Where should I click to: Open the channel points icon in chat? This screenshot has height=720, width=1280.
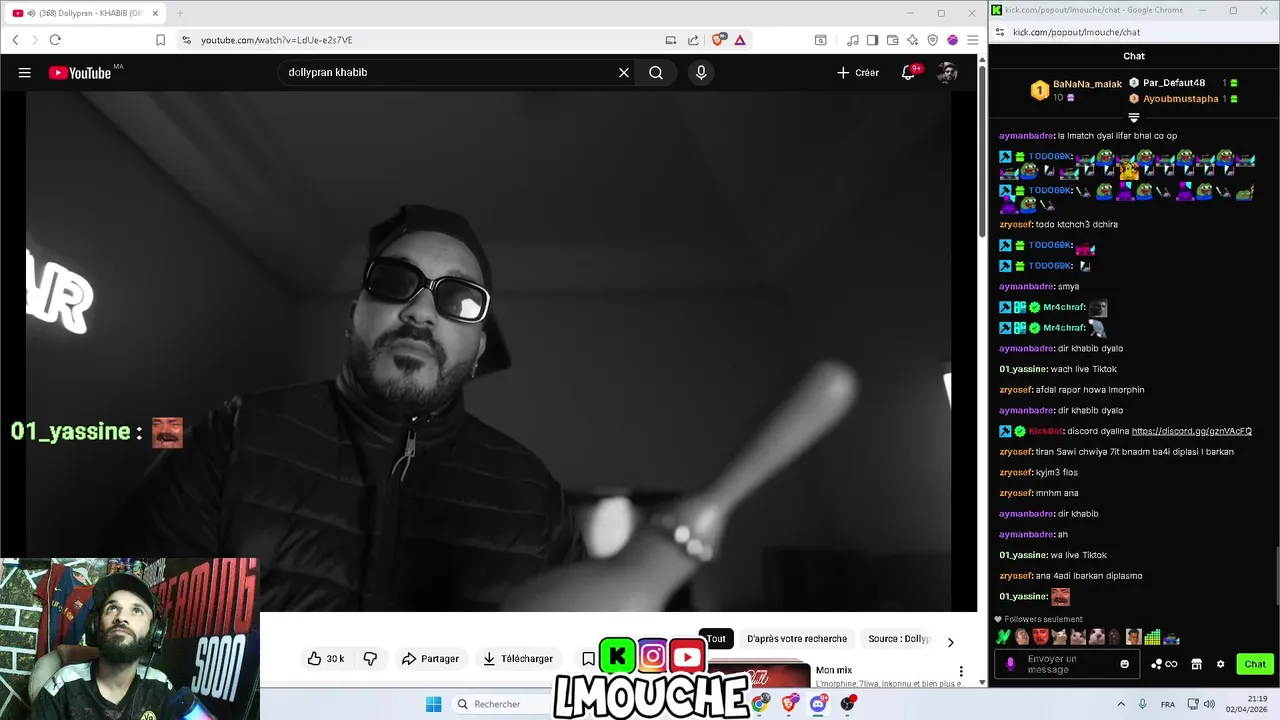pos(1164,664)
